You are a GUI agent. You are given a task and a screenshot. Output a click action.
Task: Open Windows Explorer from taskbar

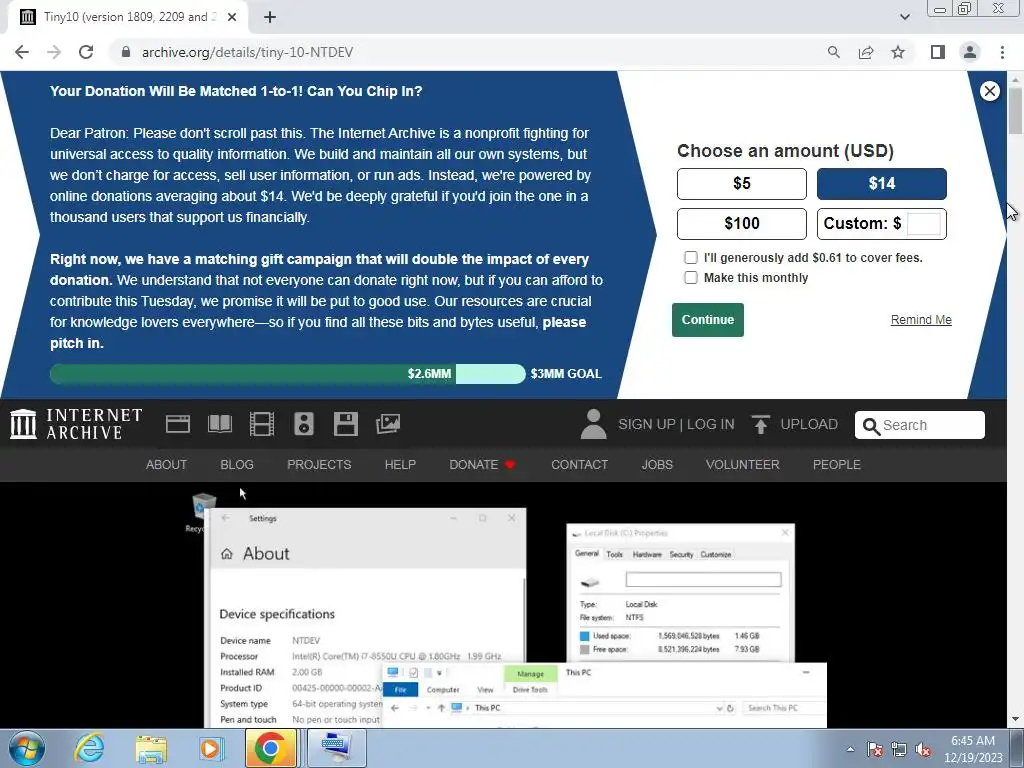pos(151,748)
